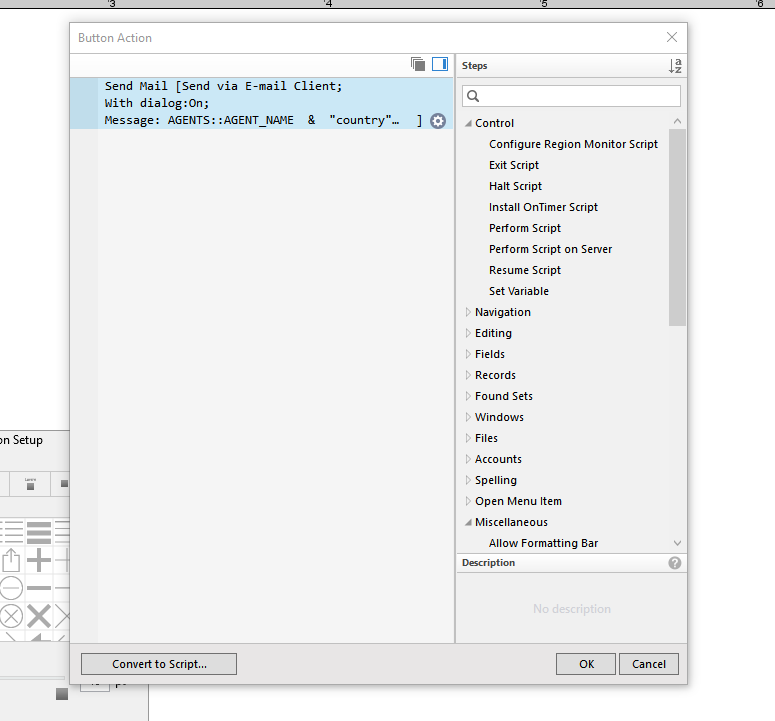Collapse the Control steps category
775x721 pixels.
pos(468,123)
